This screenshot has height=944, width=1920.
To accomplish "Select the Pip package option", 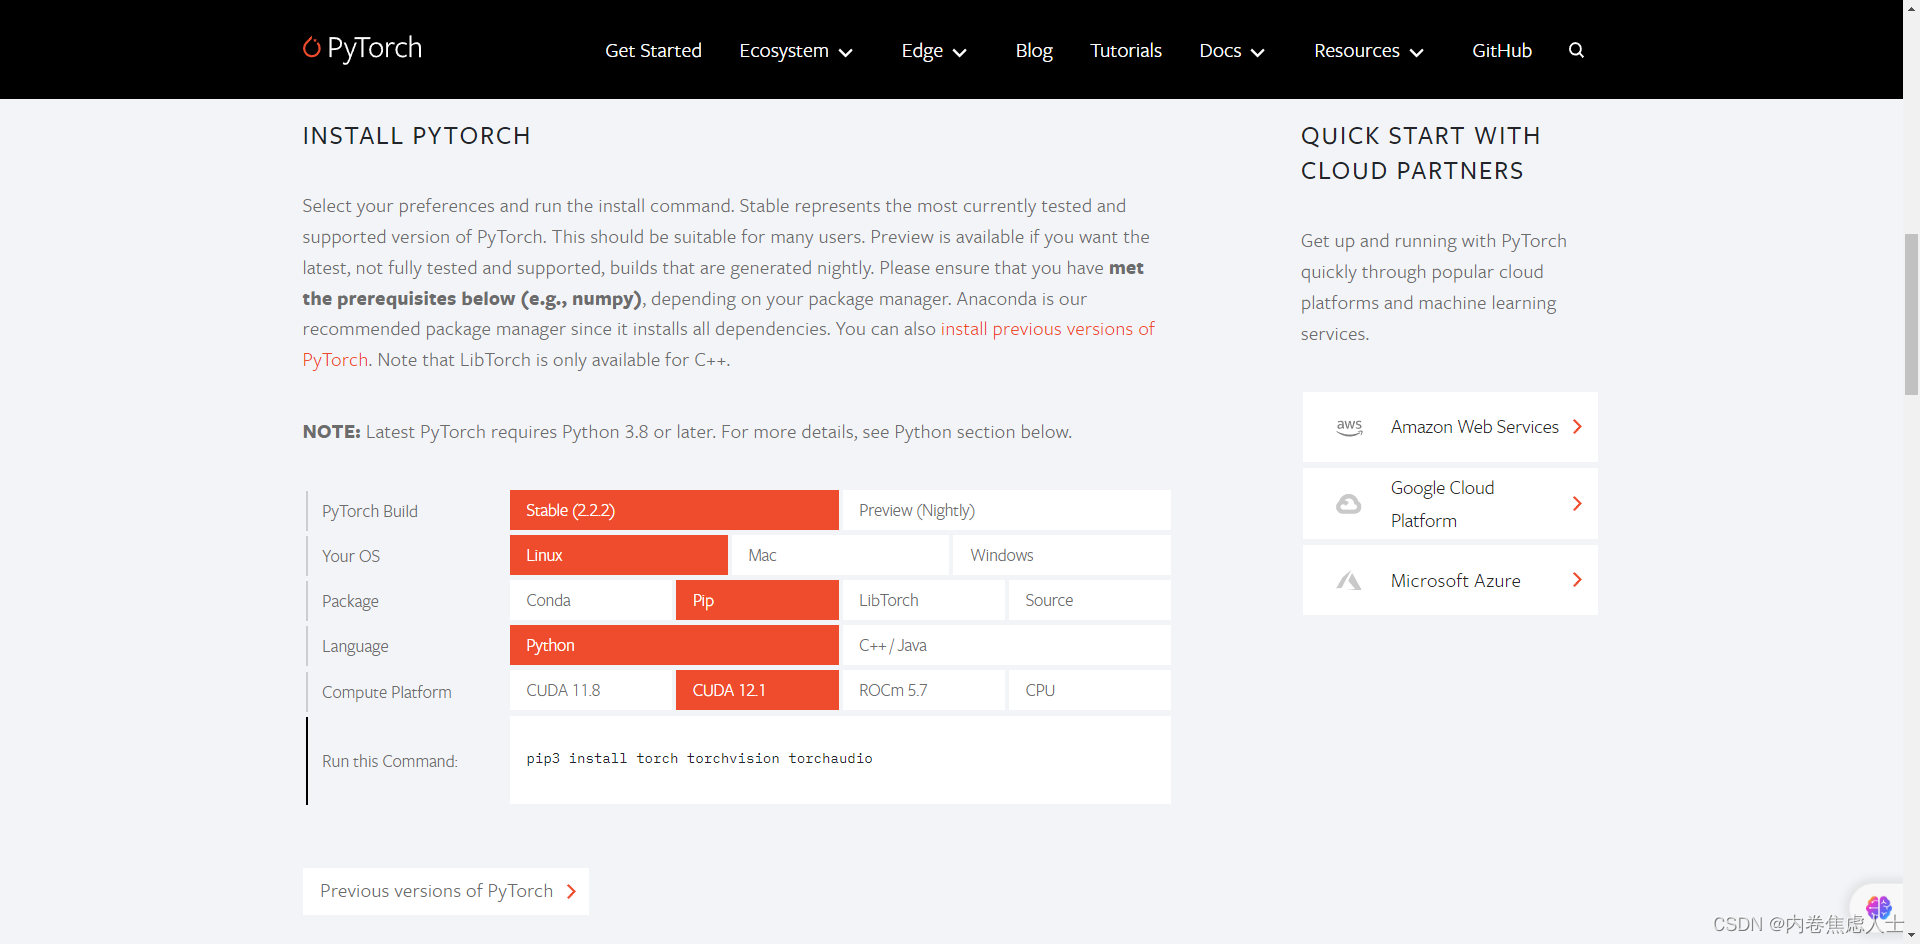I will coord(757,600).
